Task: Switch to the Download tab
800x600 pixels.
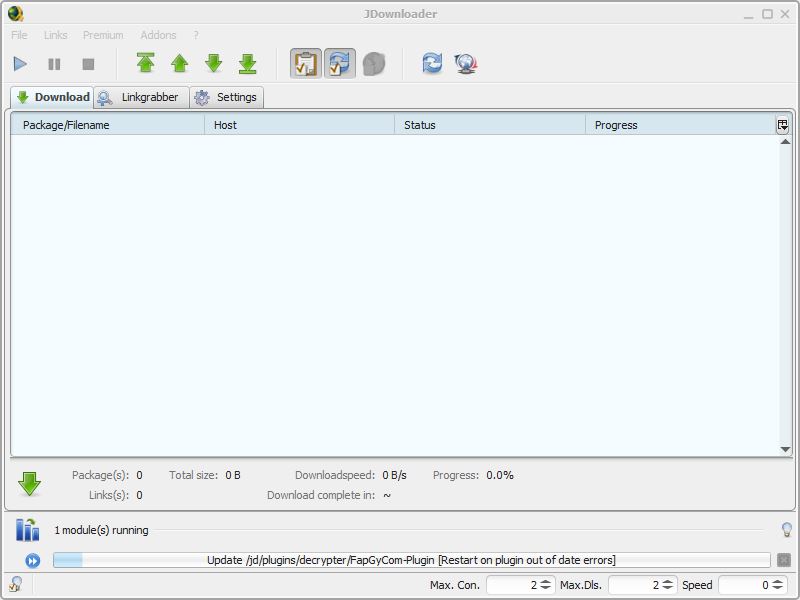Action: [x=53, y=97]
